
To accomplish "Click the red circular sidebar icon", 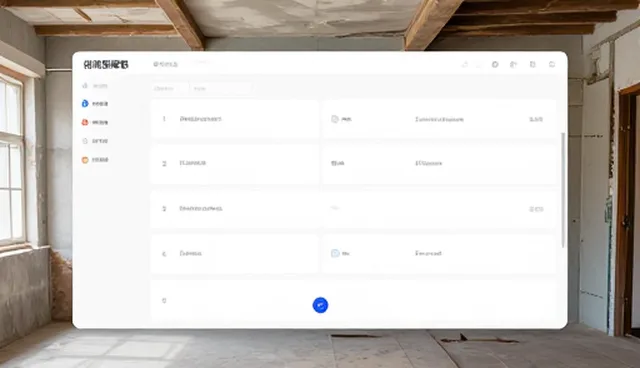I will coord(85,122).
